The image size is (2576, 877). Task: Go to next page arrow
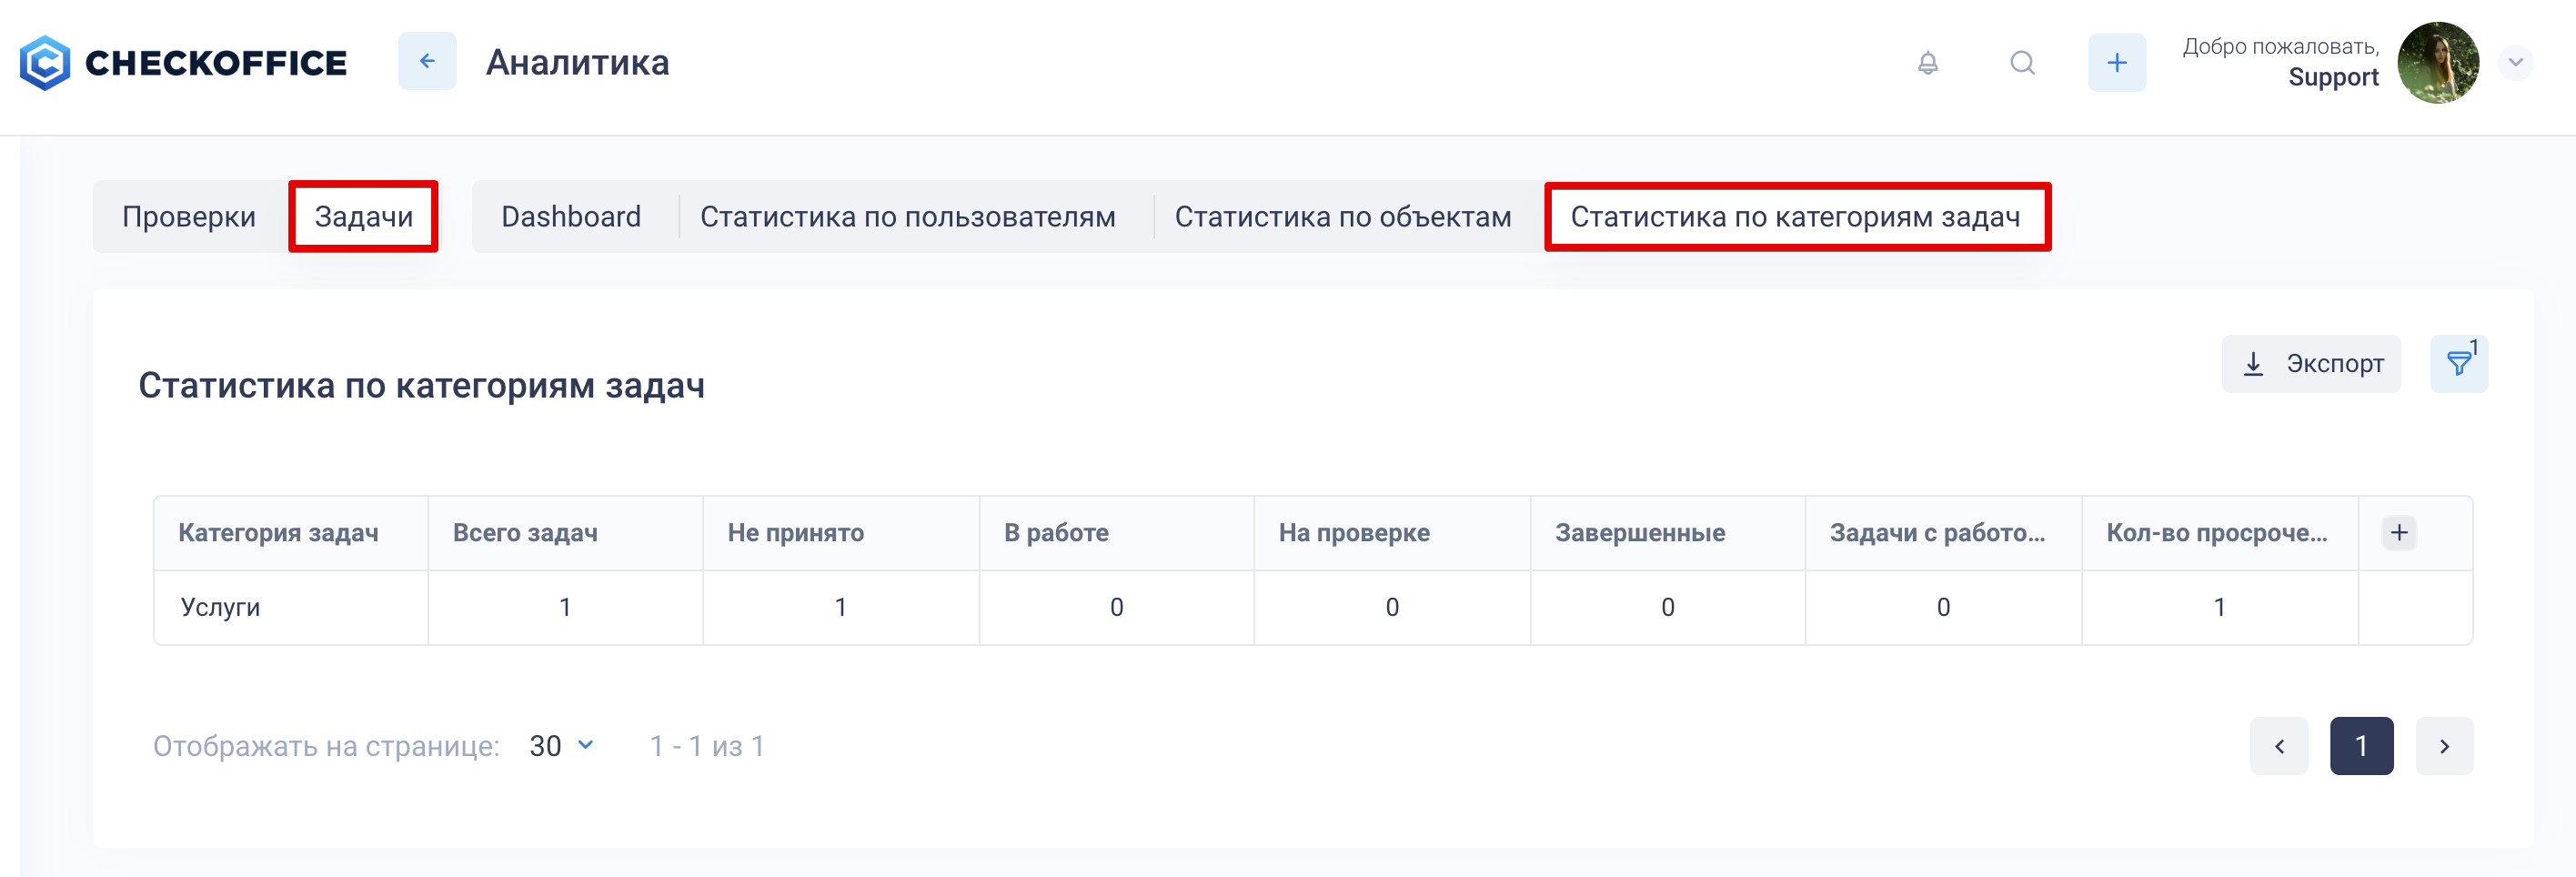(2444, 746)
